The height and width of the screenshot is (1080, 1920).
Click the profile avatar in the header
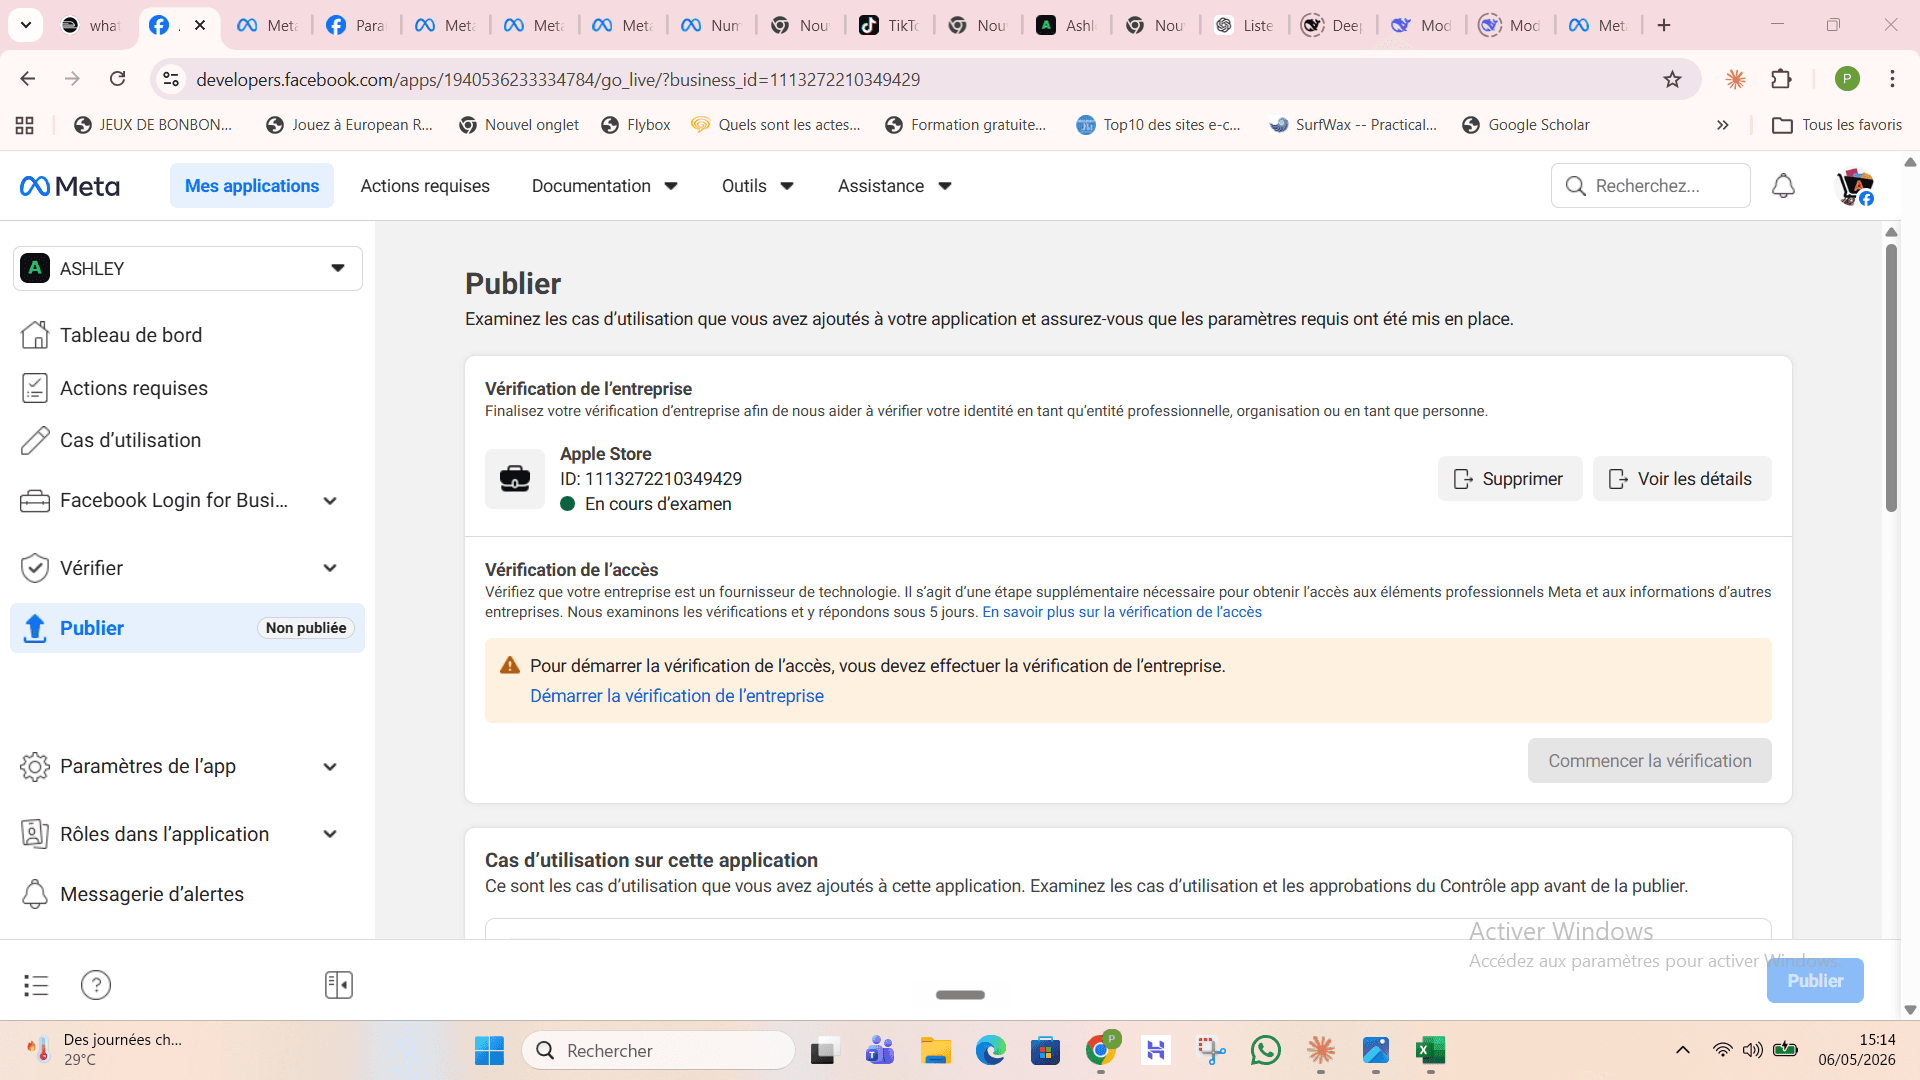(1855, 187)
